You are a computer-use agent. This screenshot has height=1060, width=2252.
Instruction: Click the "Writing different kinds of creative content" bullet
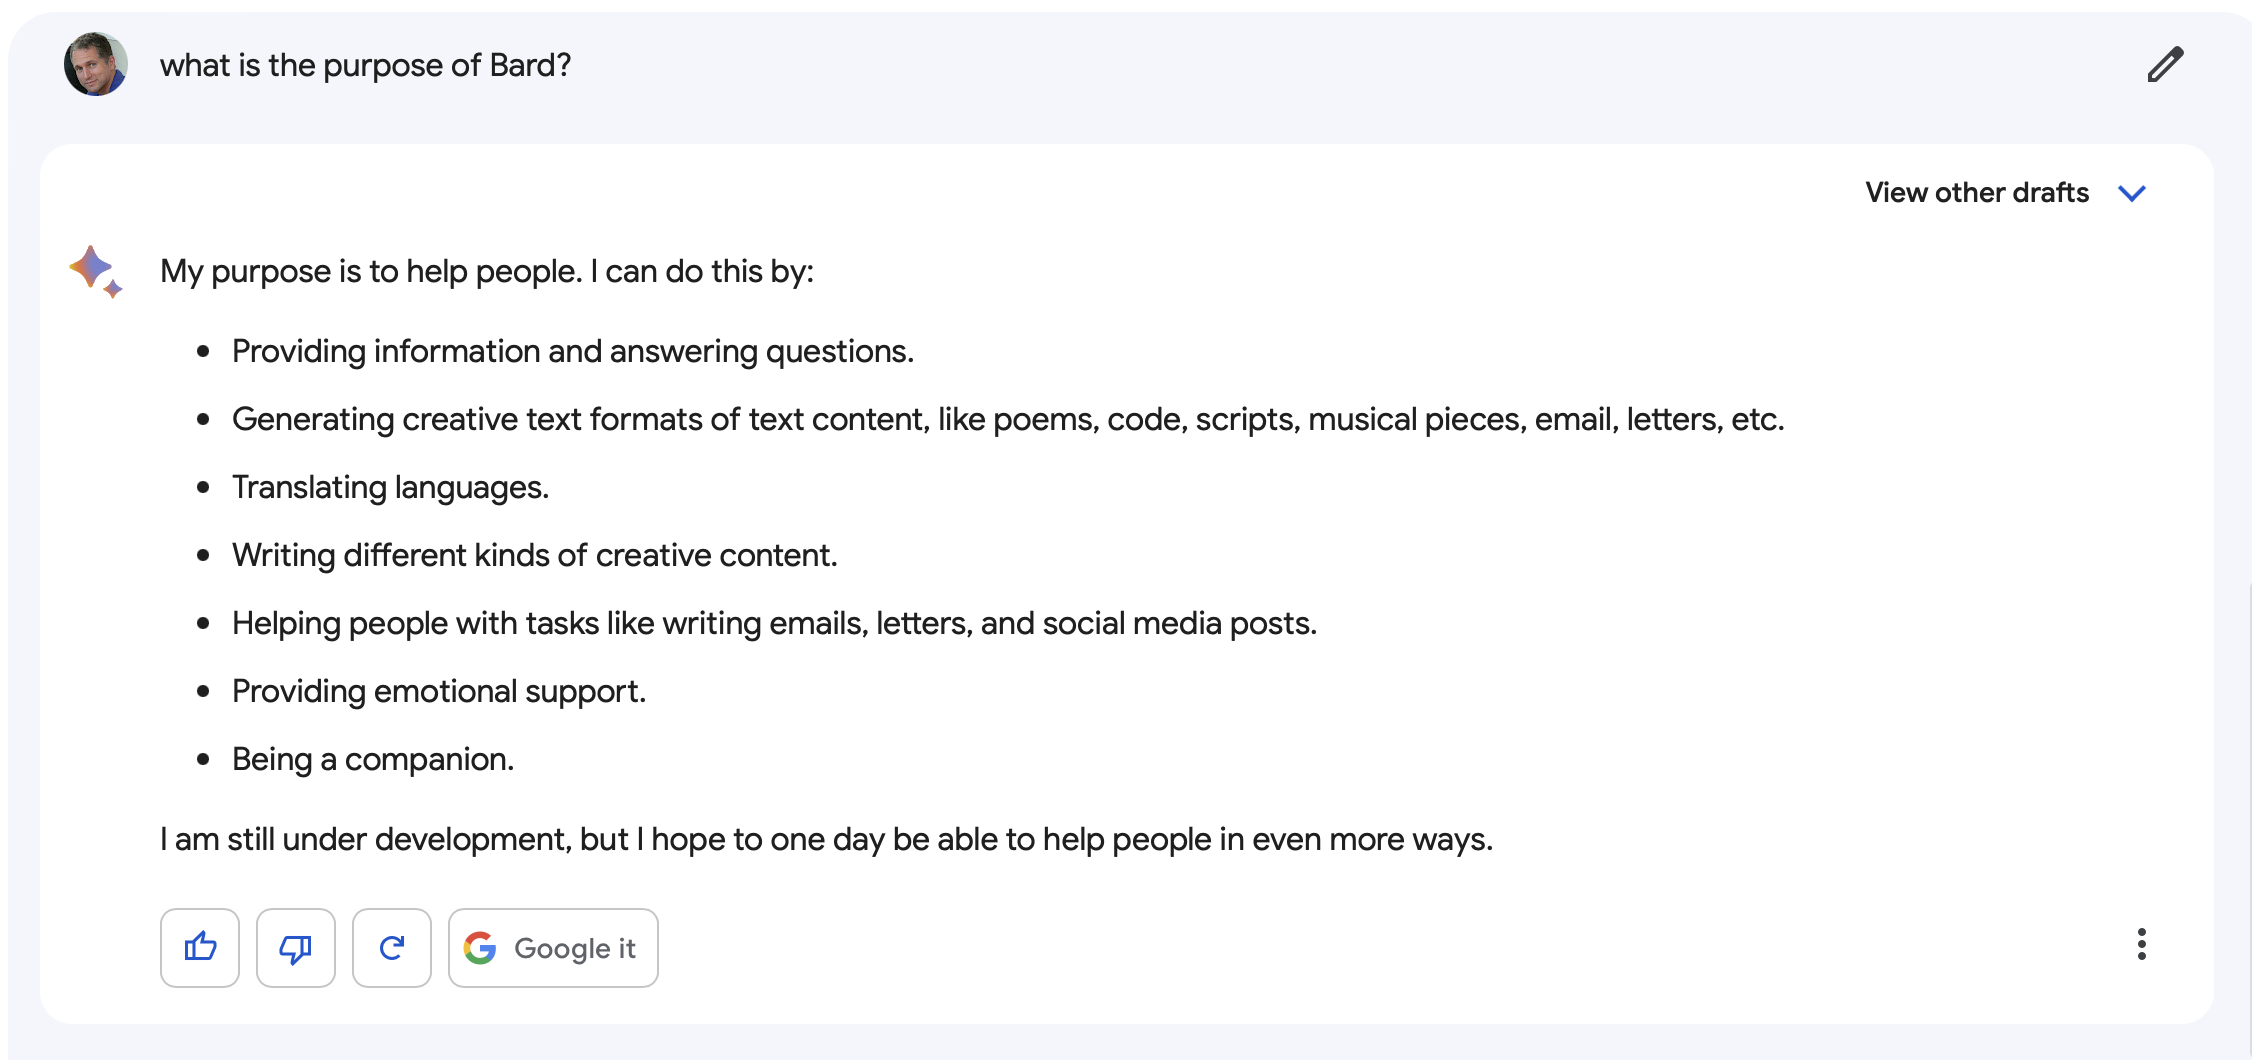tap(534, 555)
